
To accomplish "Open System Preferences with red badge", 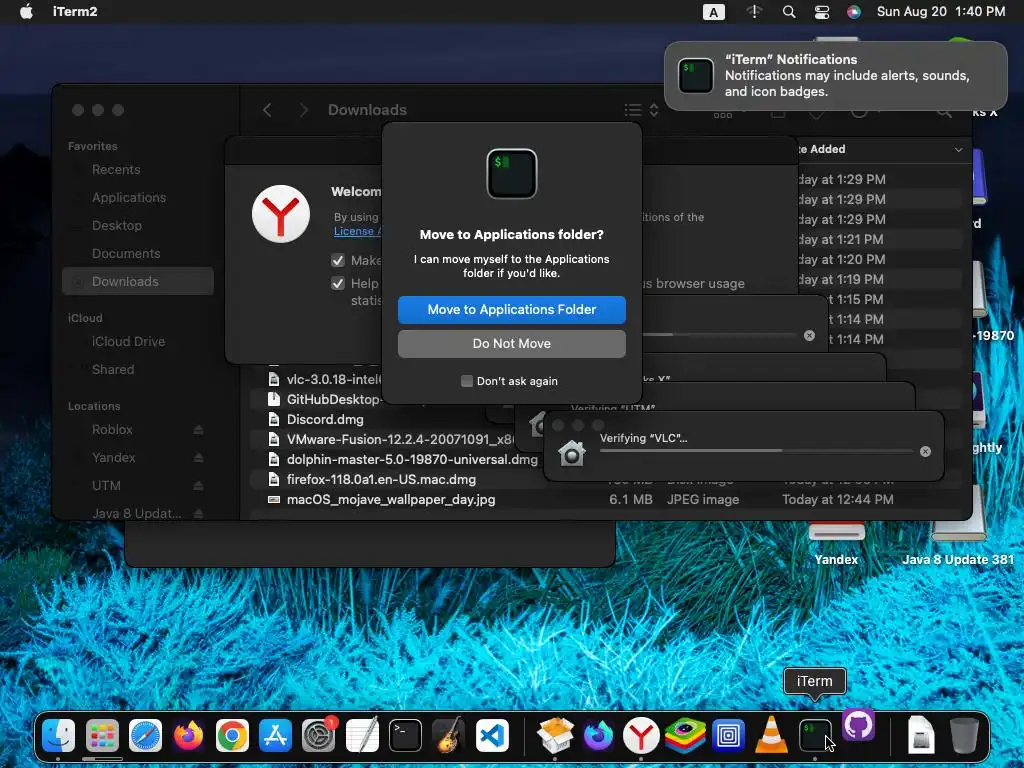I will click(x=319, y=735).
